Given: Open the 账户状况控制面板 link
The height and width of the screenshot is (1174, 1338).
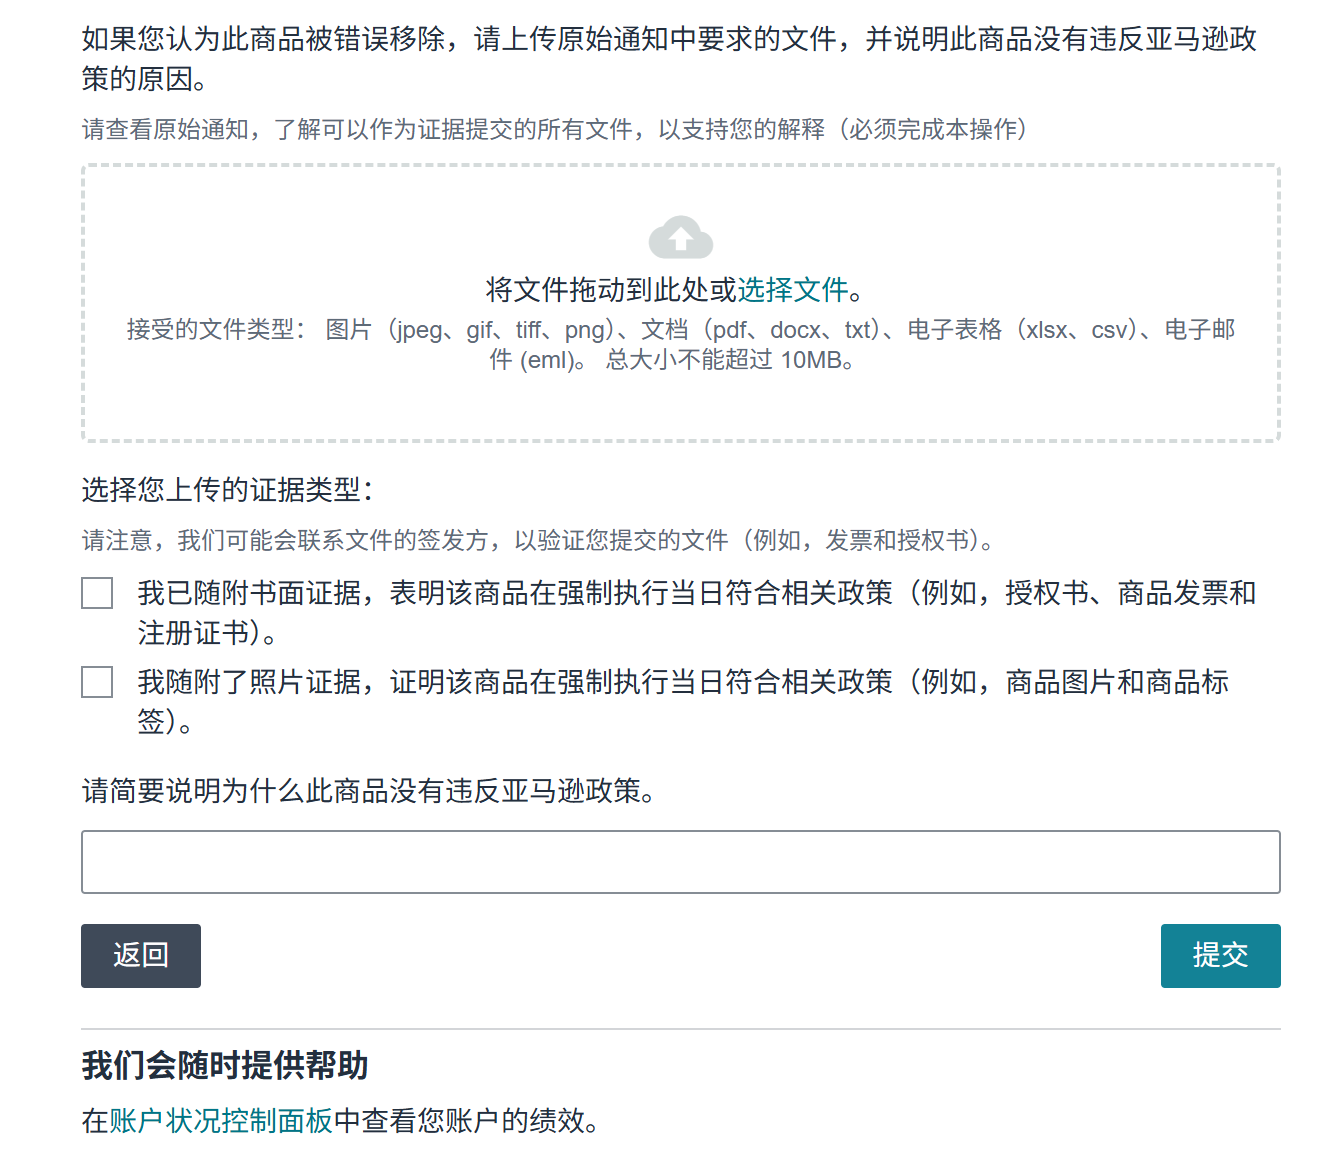Looking at the screenshot, I should pyautogui.click(x=221, y=1121).
